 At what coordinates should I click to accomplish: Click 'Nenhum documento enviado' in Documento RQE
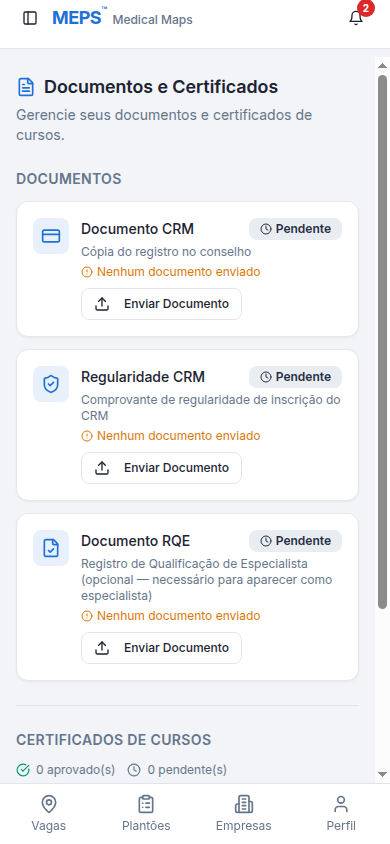pyautogui.click(x=179, y=616)
